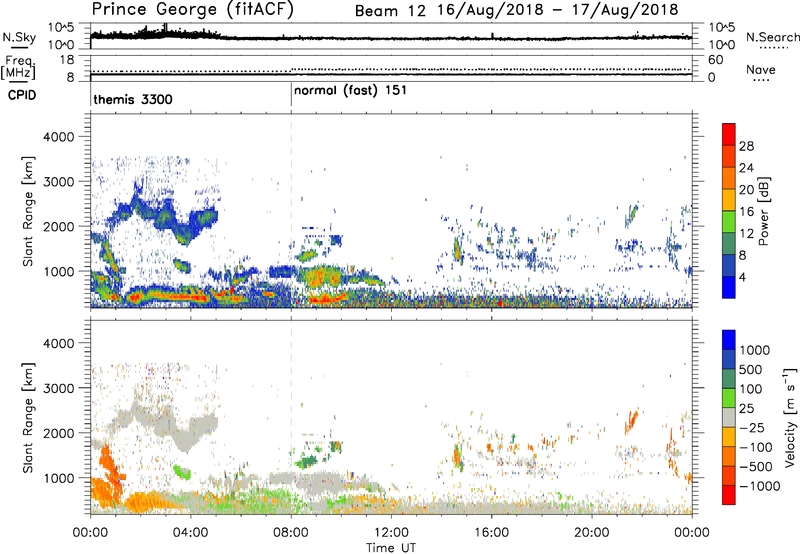Click the Prince George (fitACF) title
This screenshot has width=800, height=554.
coord(193,9)
